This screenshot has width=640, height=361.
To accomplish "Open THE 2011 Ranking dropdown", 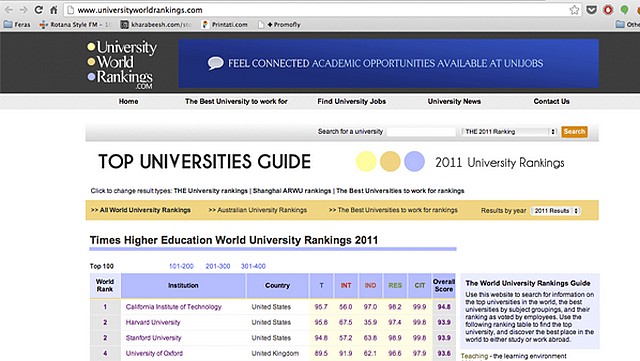I will [509, 131].
